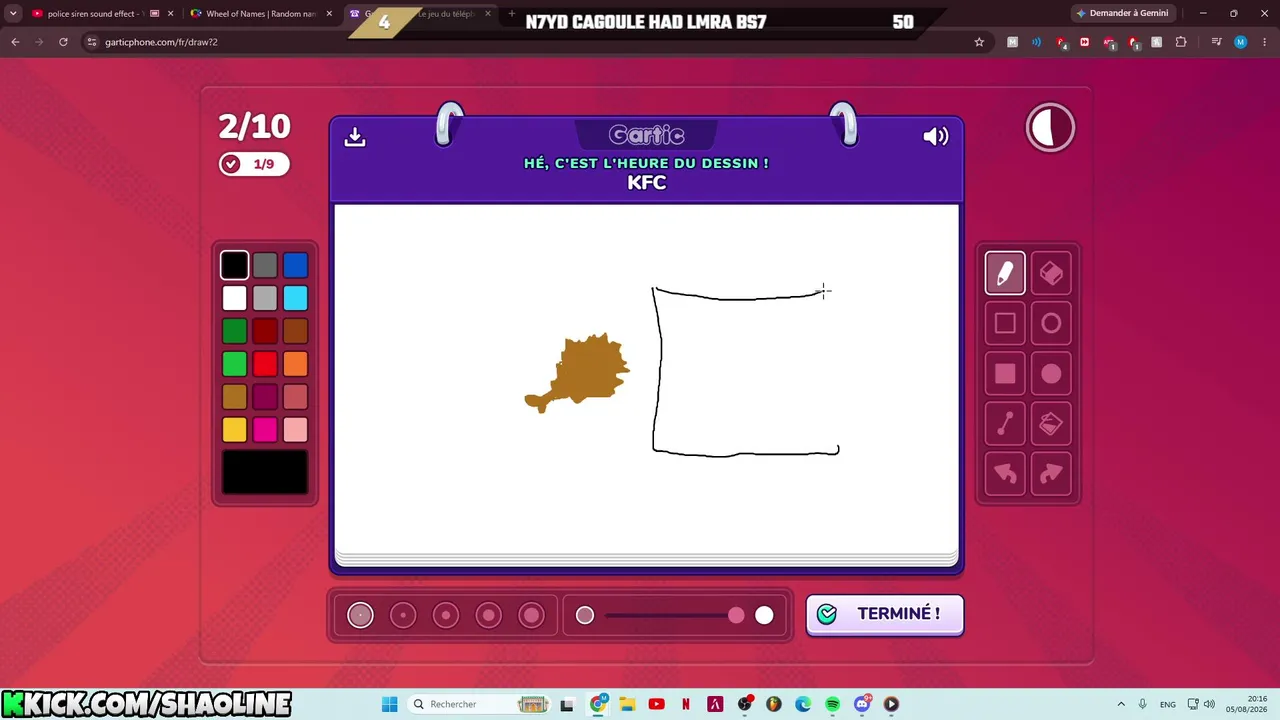This screenshot has width=1280, height=720.
Task: Select the smallest brush size
Action: click(360, 616)
